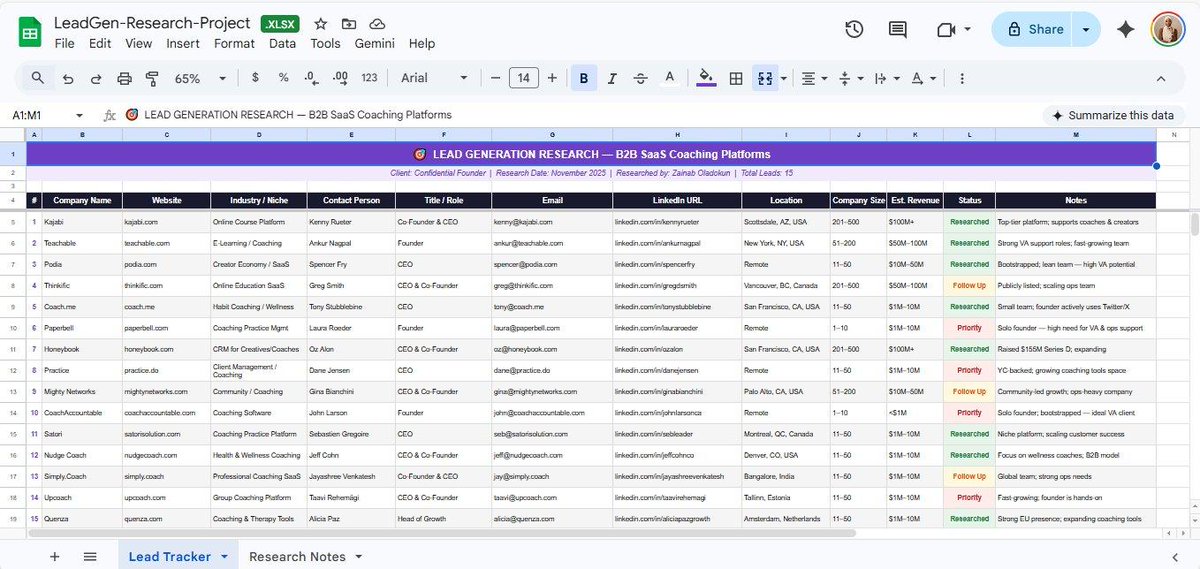Open the Lead Tracker tab dropdown arrow
This screenshot has width=1200, height=569.
(224, 556)
